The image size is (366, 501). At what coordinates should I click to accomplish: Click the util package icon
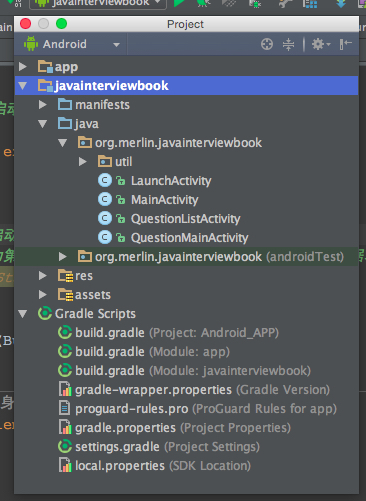tap(105, 162)
